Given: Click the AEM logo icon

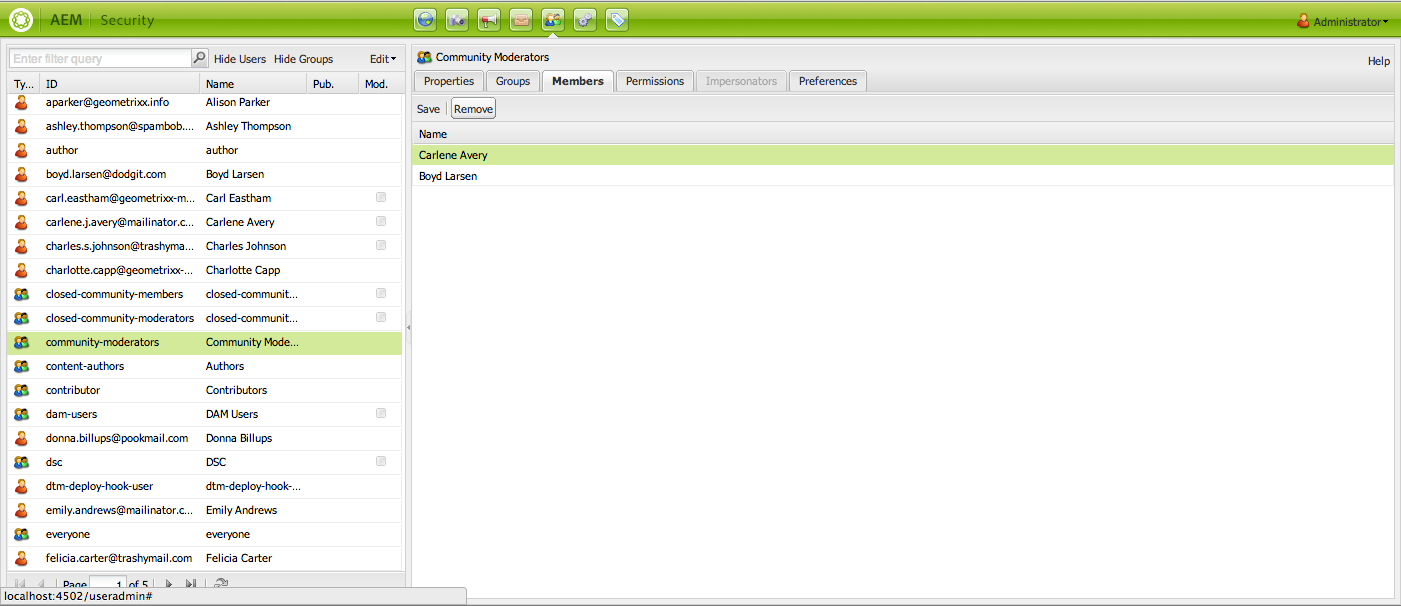Looking at the screenshot, I should coord(21,20).
